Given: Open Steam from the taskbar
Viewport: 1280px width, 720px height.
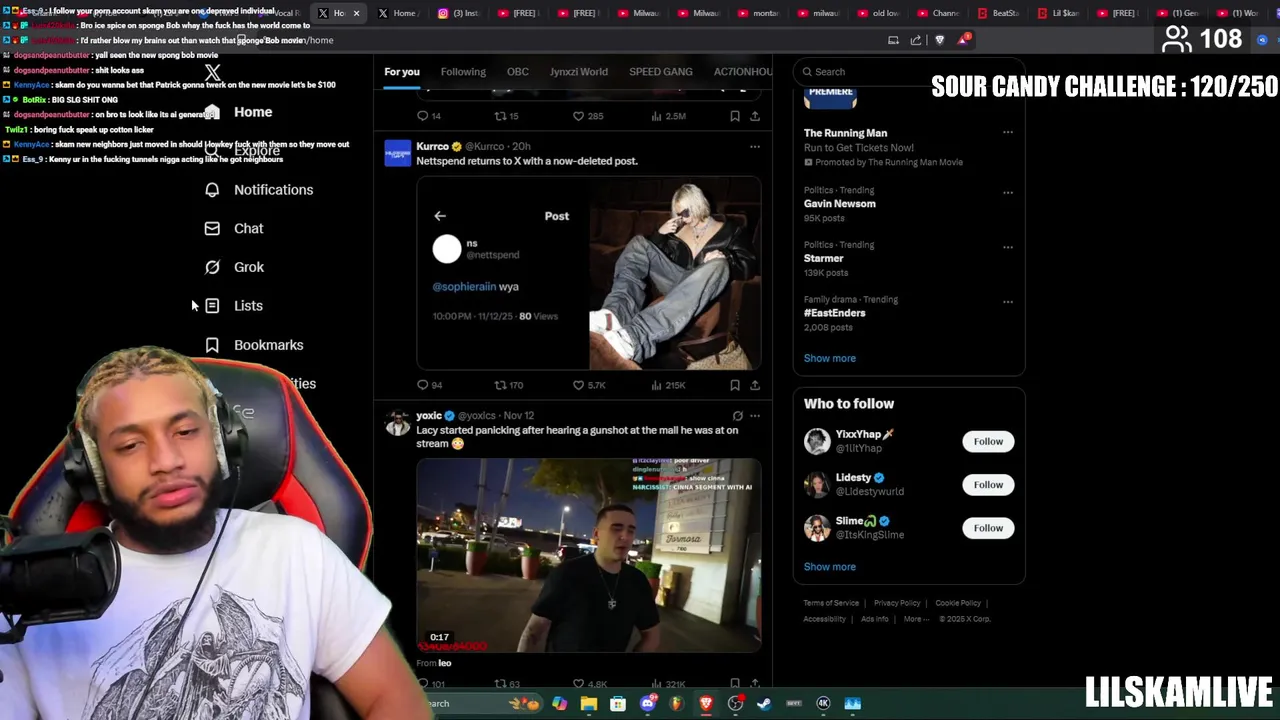Looking at the screenshot, I should tap(764, 704).
